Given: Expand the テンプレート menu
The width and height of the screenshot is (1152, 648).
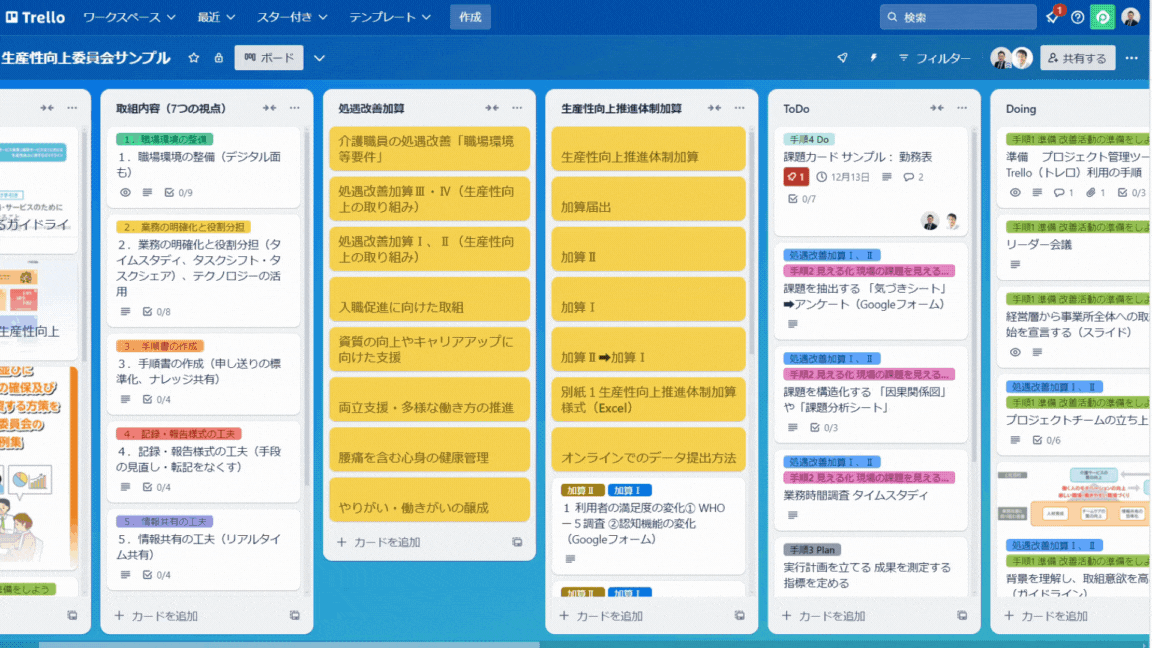Looking at the screenshot, I should [x=389, y=17].
